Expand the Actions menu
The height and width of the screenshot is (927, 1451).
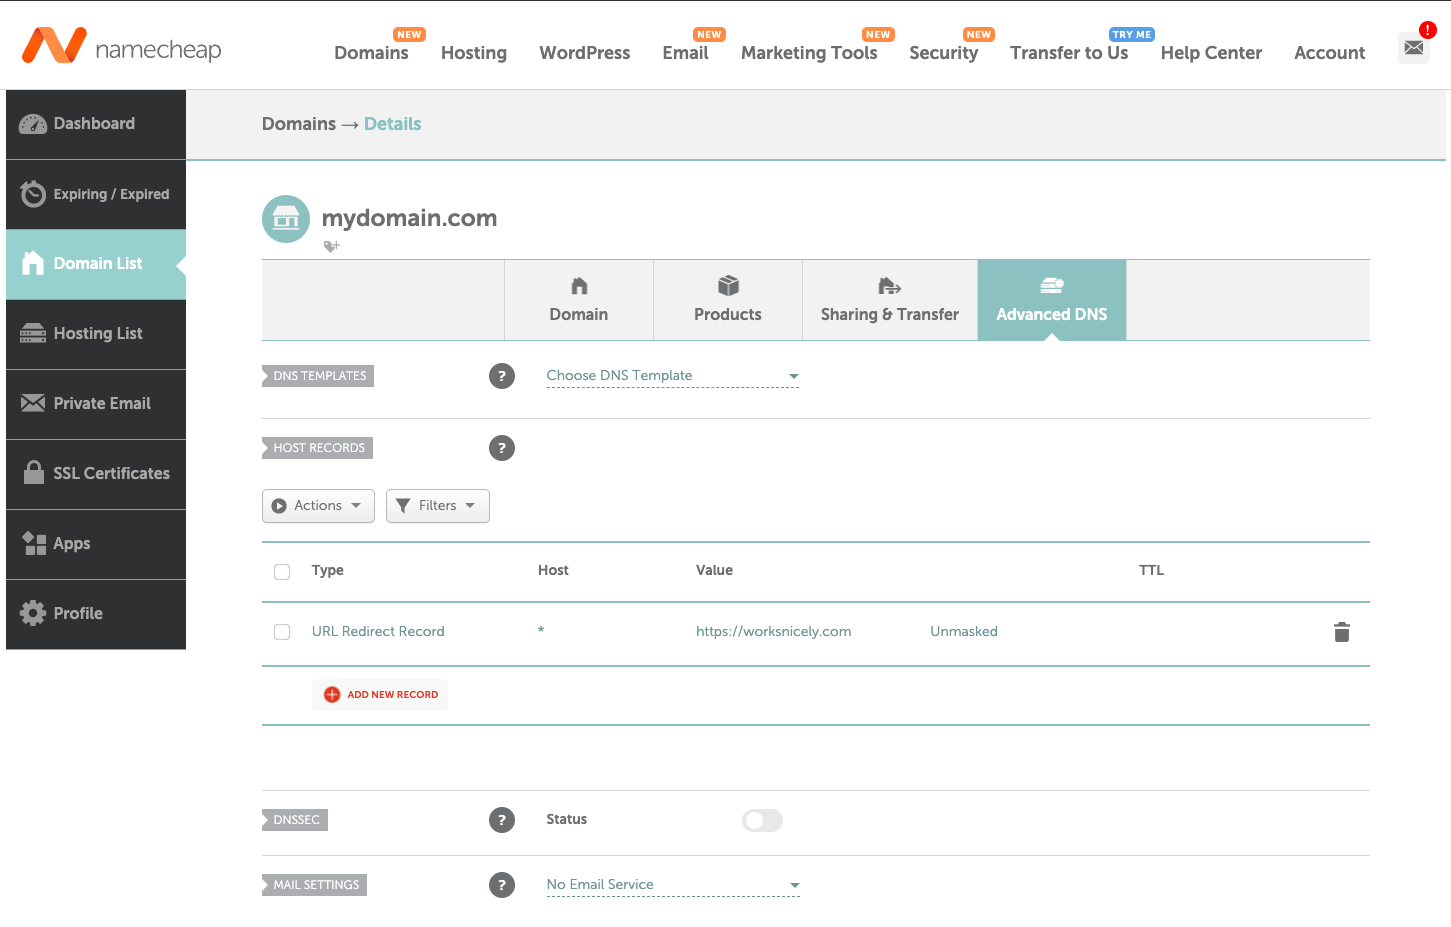(317, 505)
